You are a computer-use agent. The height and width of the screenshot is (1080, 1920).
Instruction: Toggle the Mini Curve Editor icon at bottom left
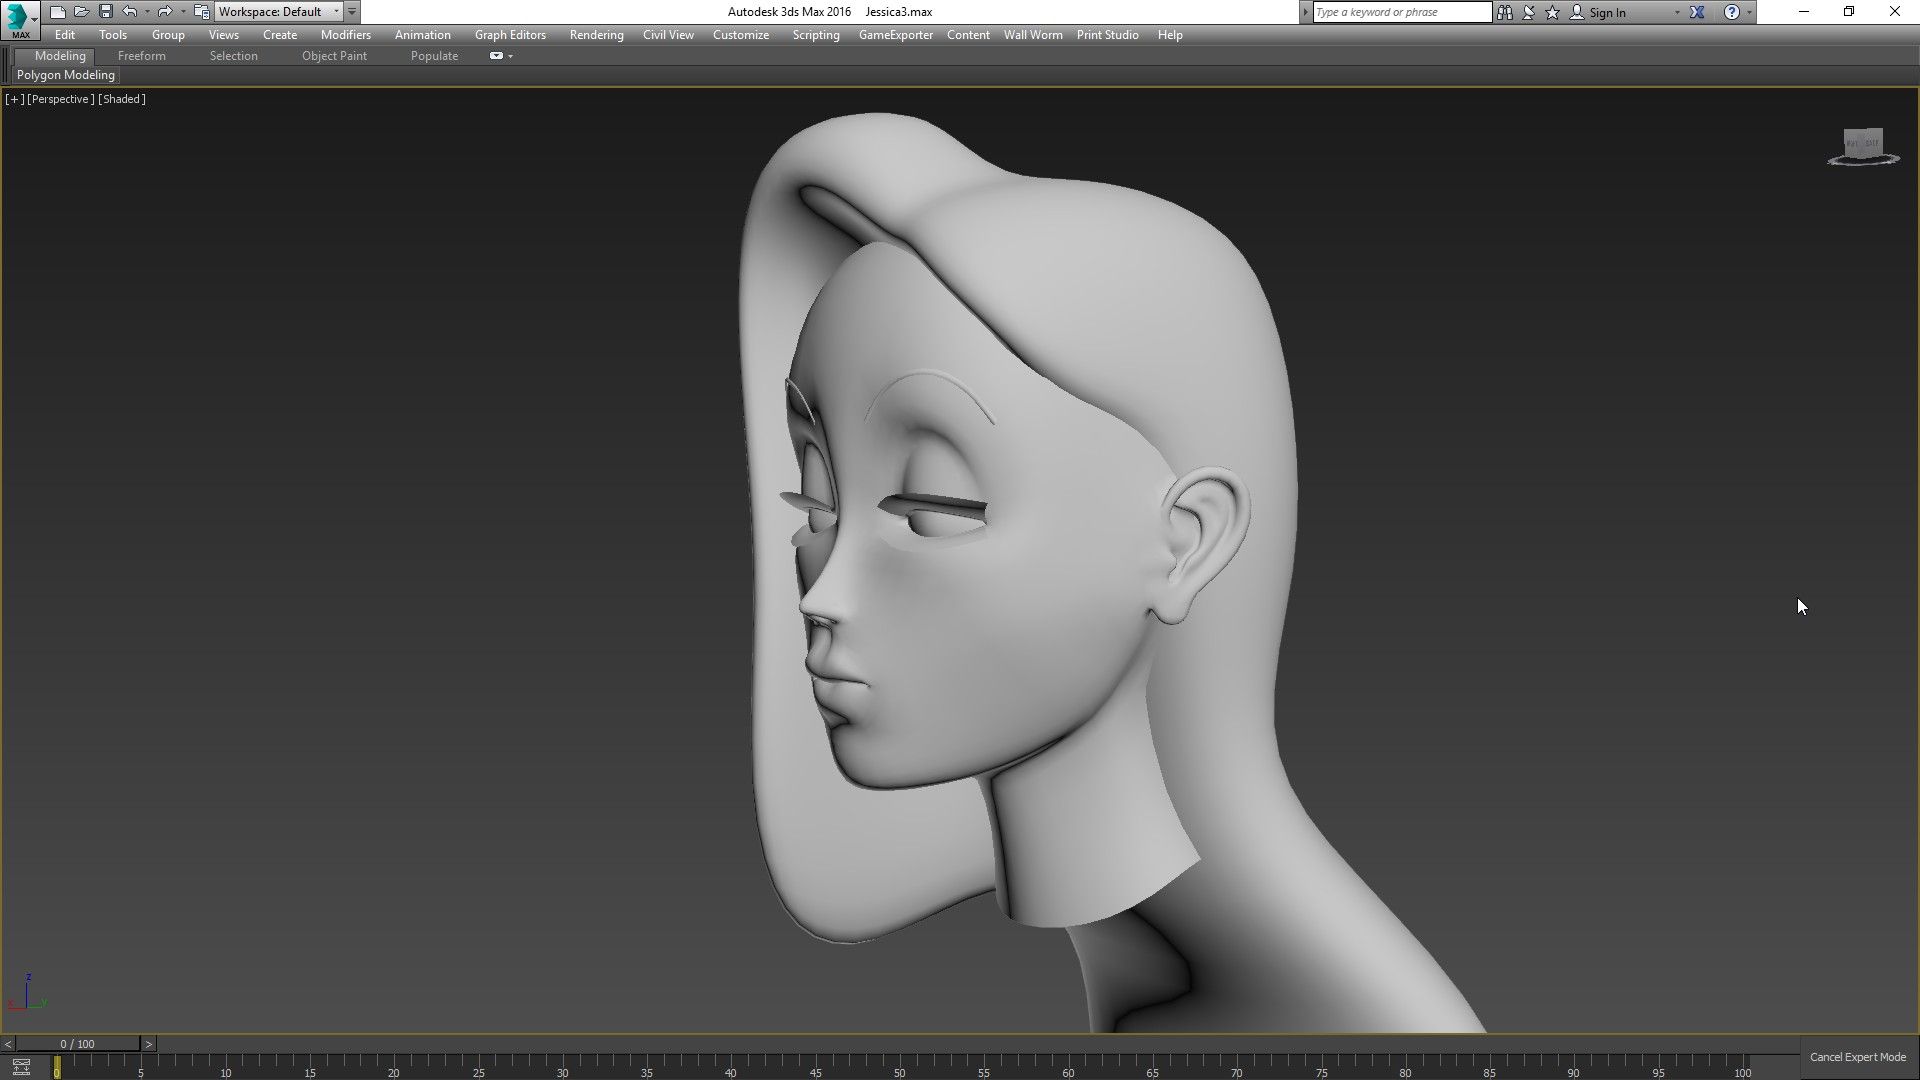tap(21, 1067)
